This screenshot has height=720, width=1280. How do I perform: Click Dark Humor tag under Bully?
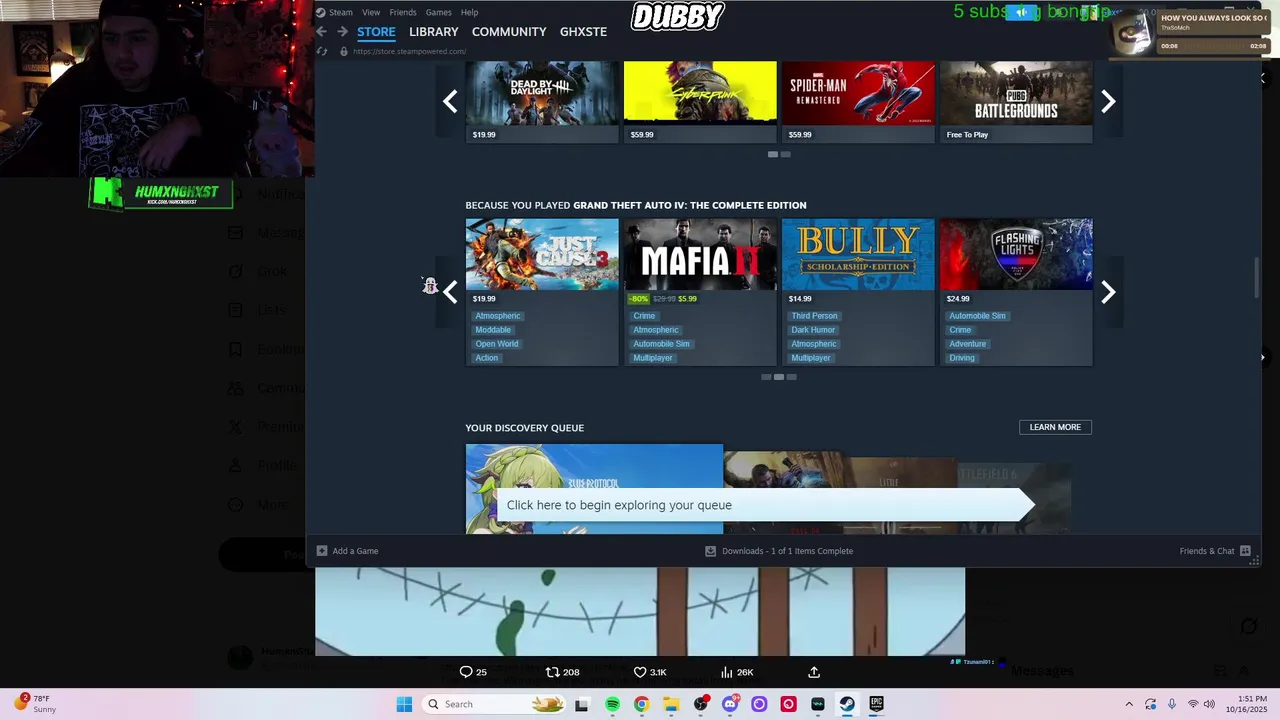point(813,330)
